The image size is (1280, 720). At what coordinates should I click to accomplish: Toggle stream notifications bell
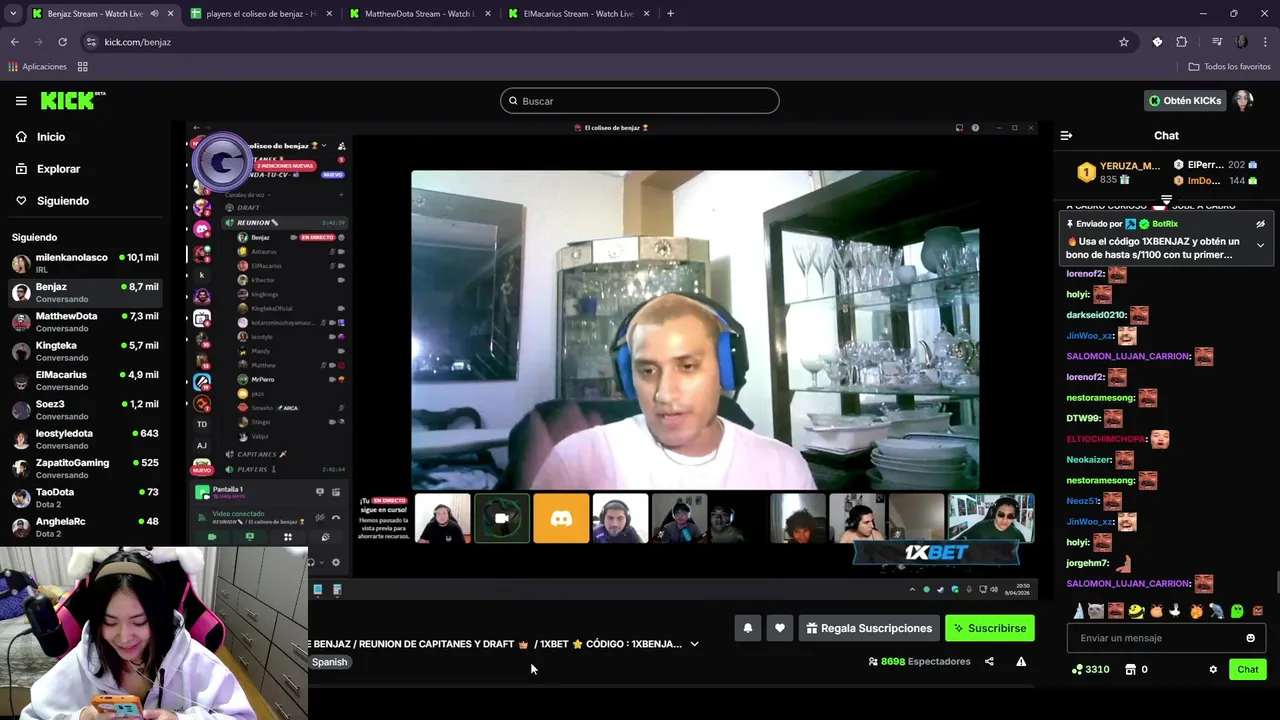coord(747,628)
